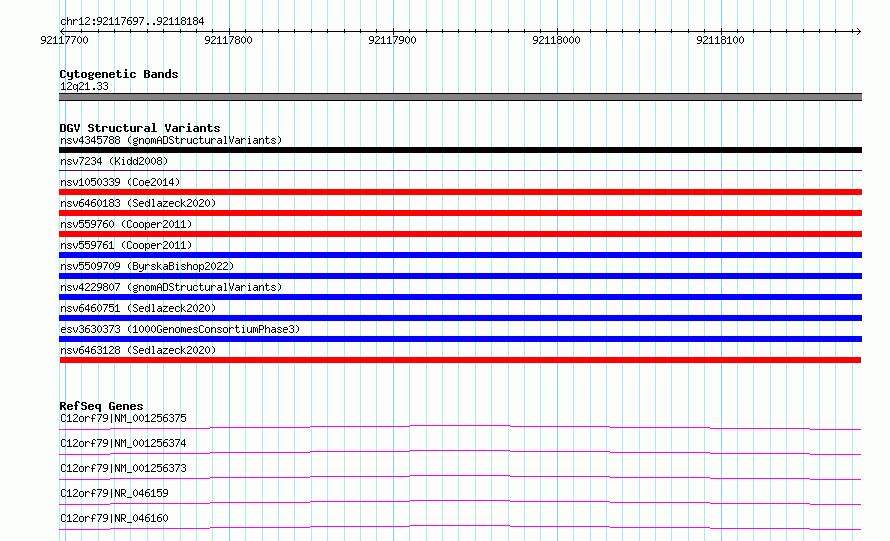Click ruler position label 92117900
The width and height of the screenshot is (890, 541).
(x=392, y=40)
